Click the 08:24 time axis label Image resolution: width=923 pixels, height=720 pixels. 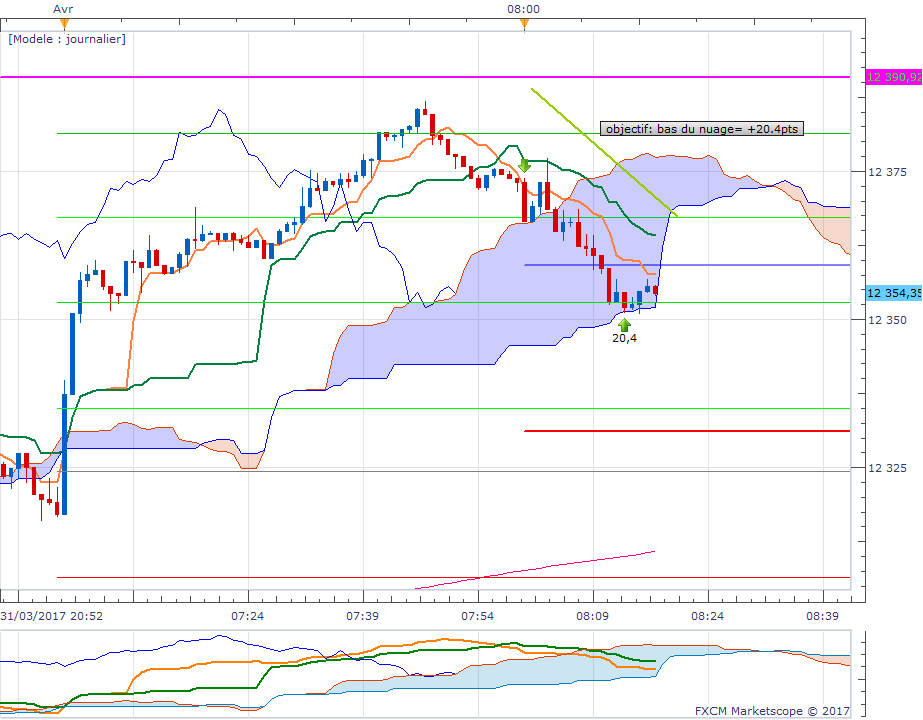point(708,616)
